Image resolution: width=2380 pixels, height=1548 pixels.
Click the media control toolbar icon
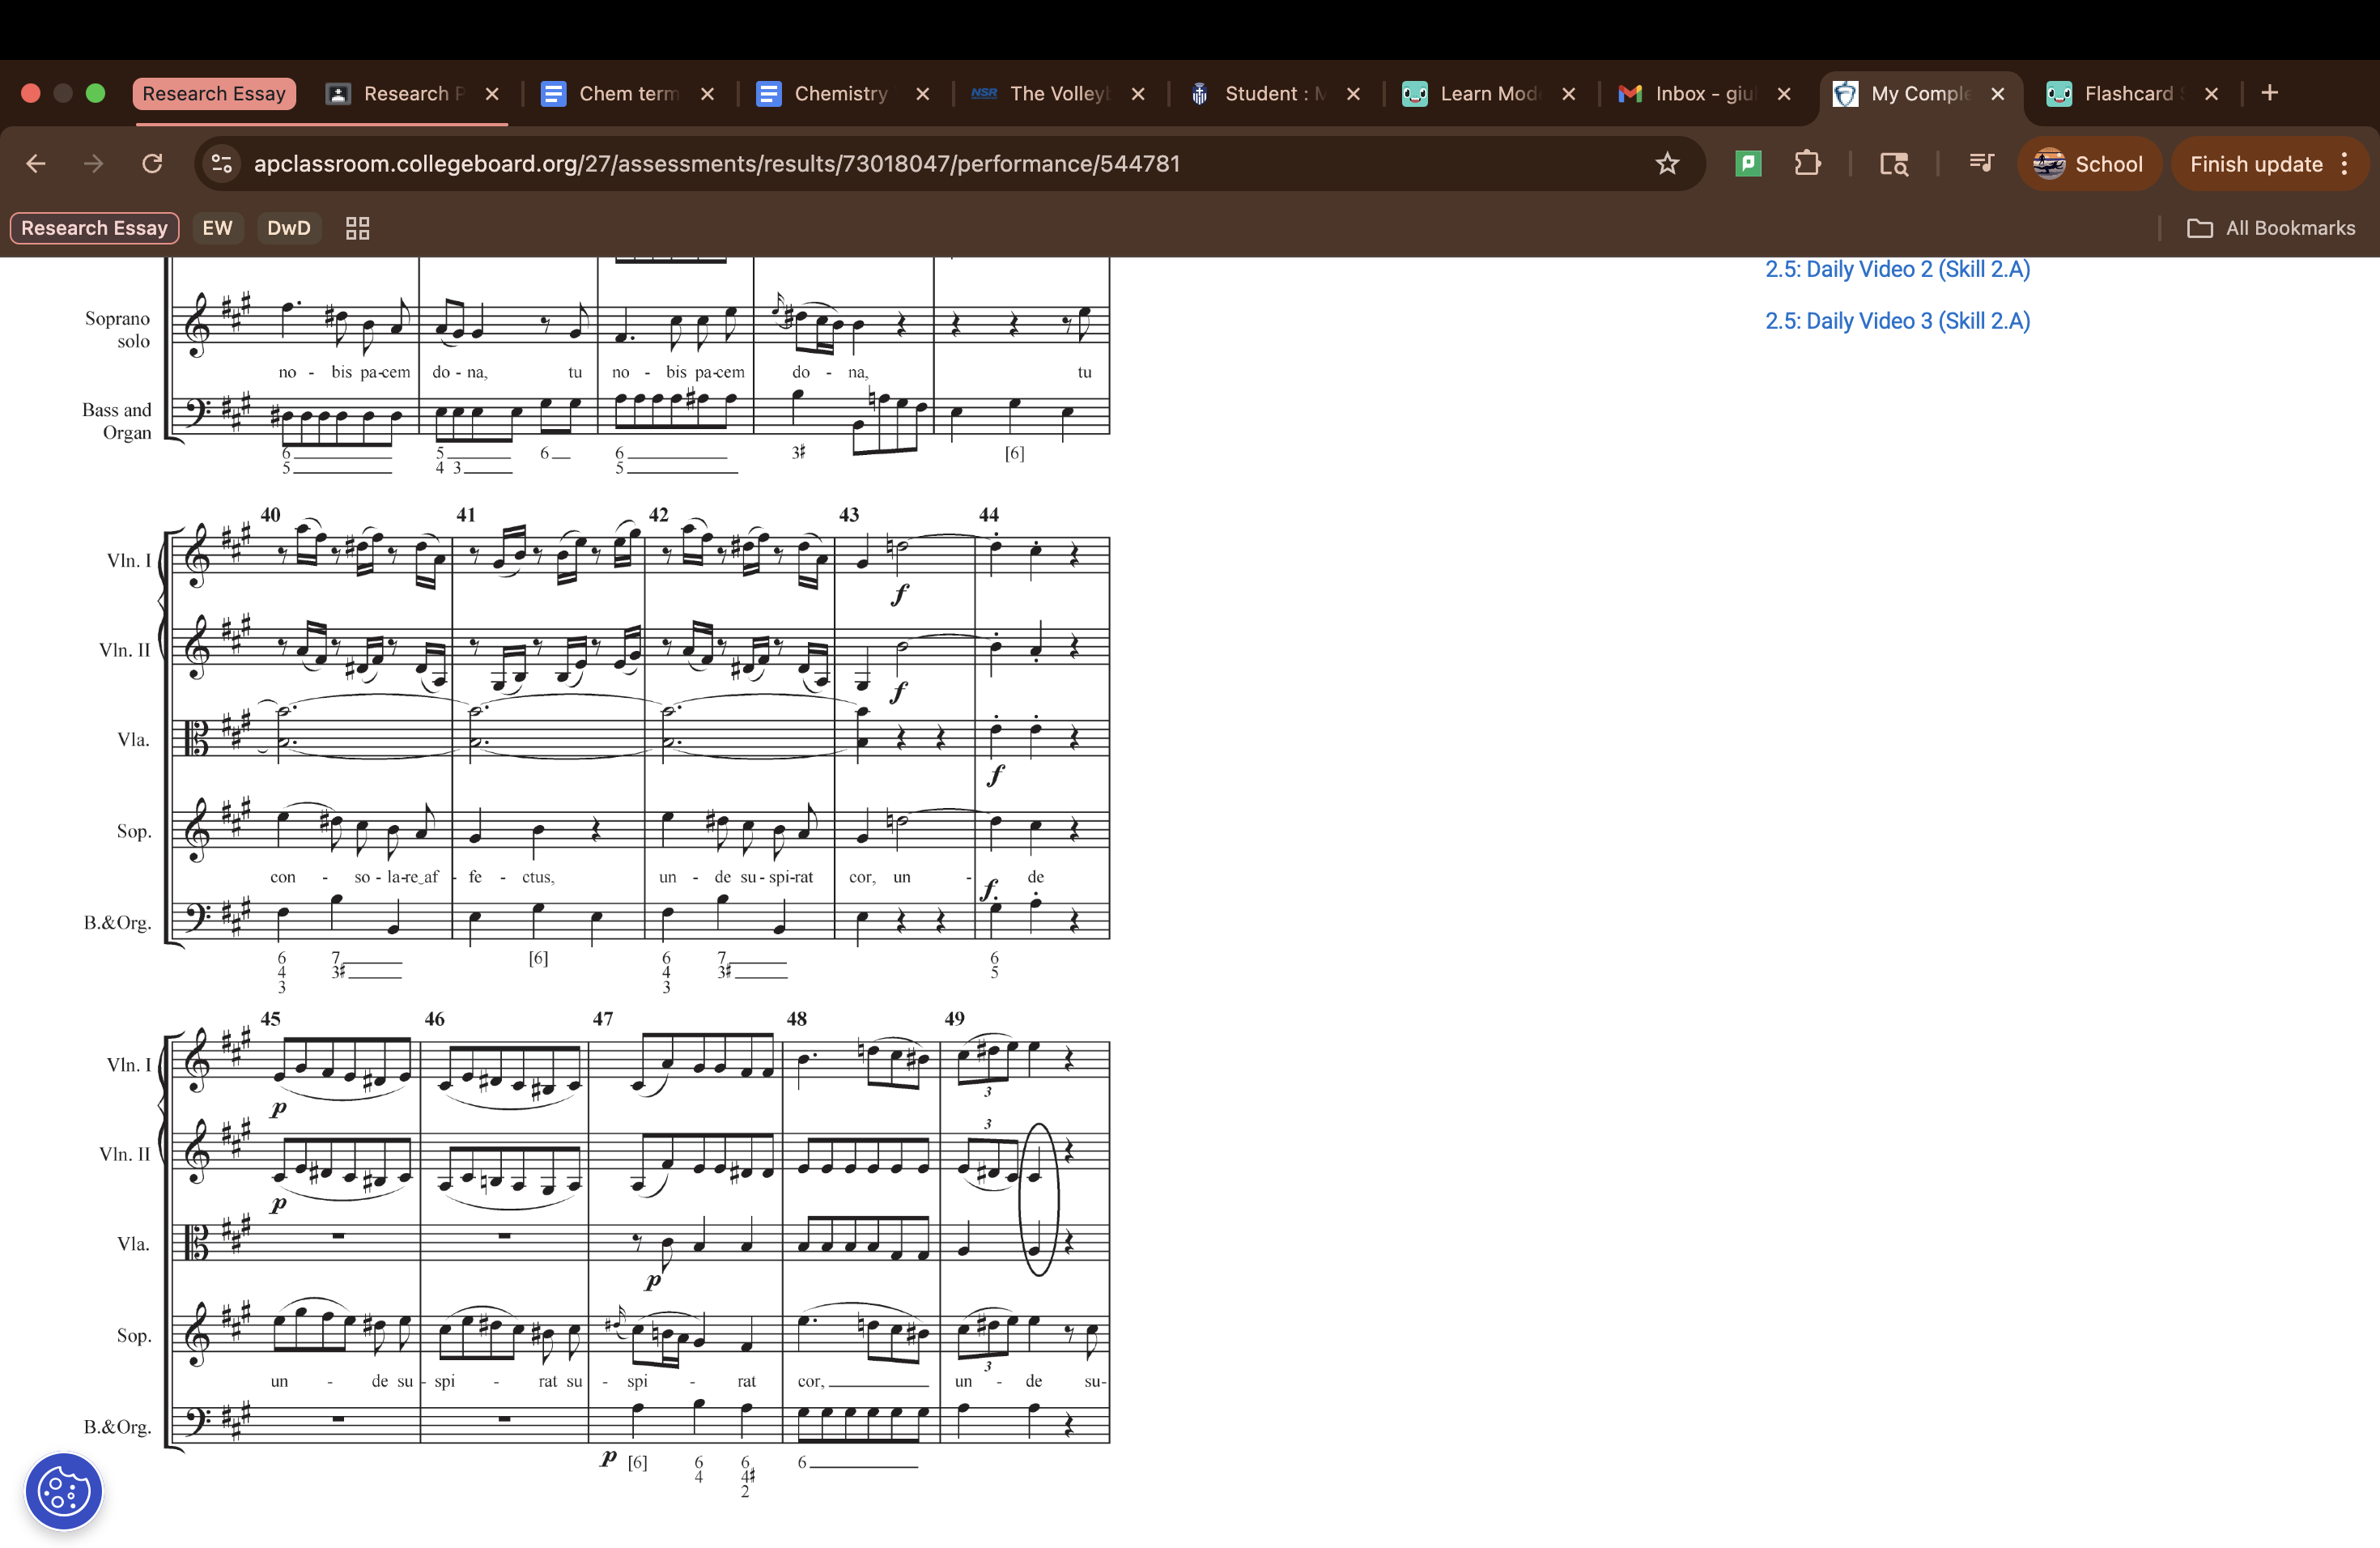1980,163
